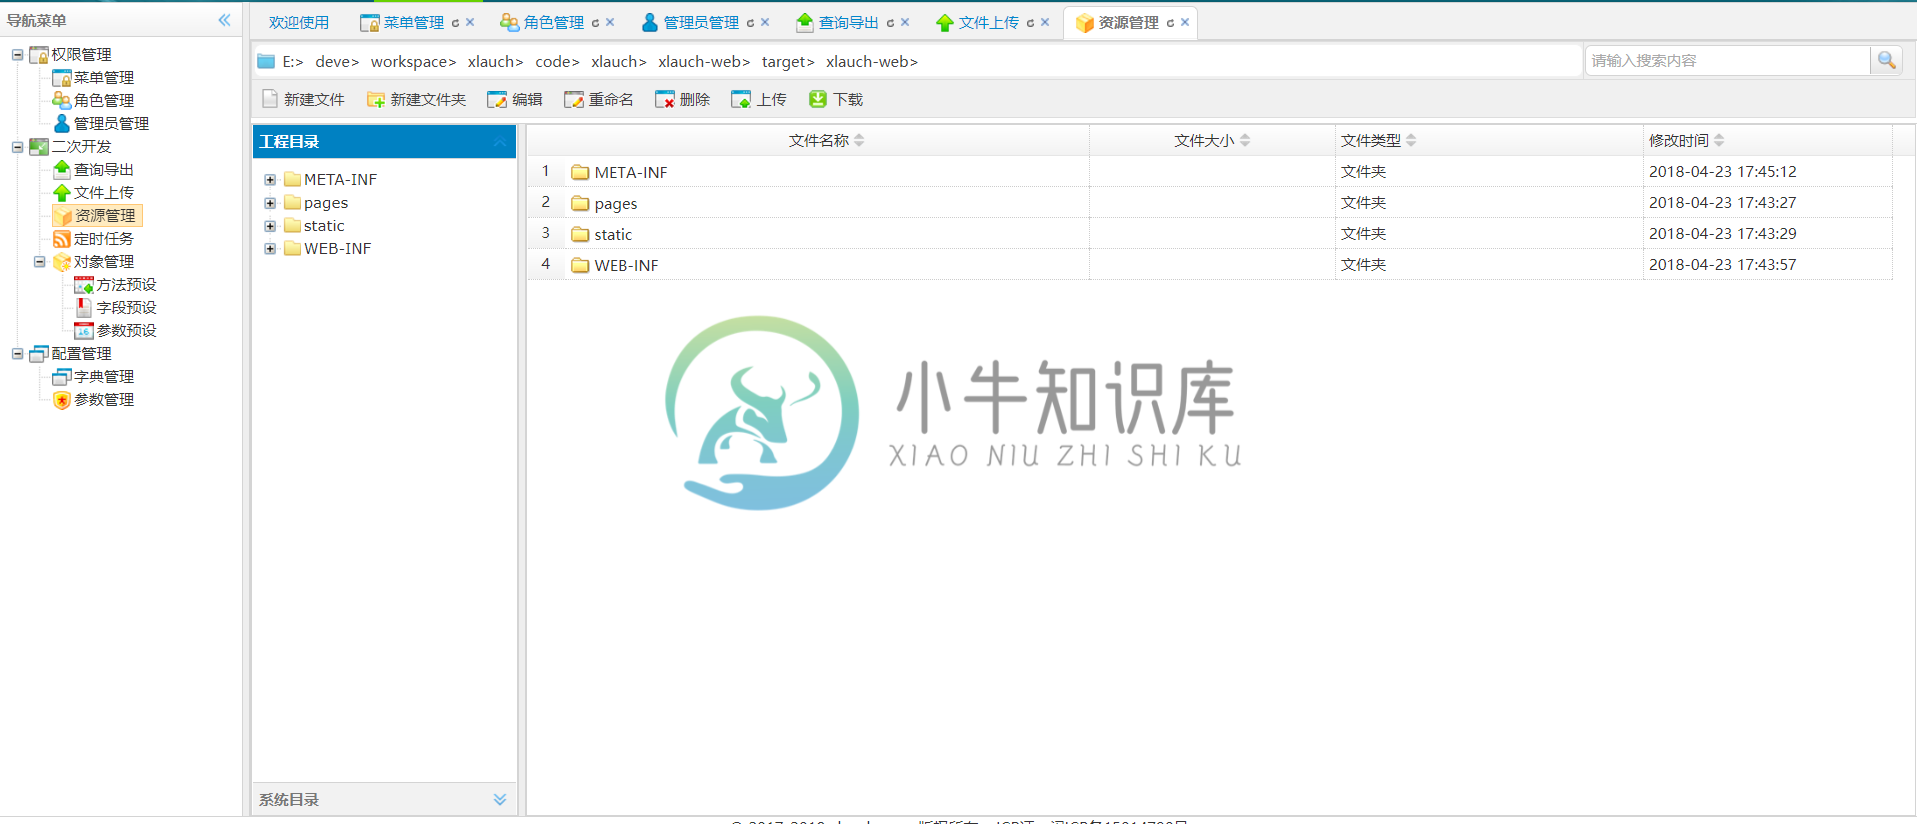The width and height of the screenshot is (1917, 824).
Task: Collapse the 对象管理 tree node
Action: coord(40,261)
